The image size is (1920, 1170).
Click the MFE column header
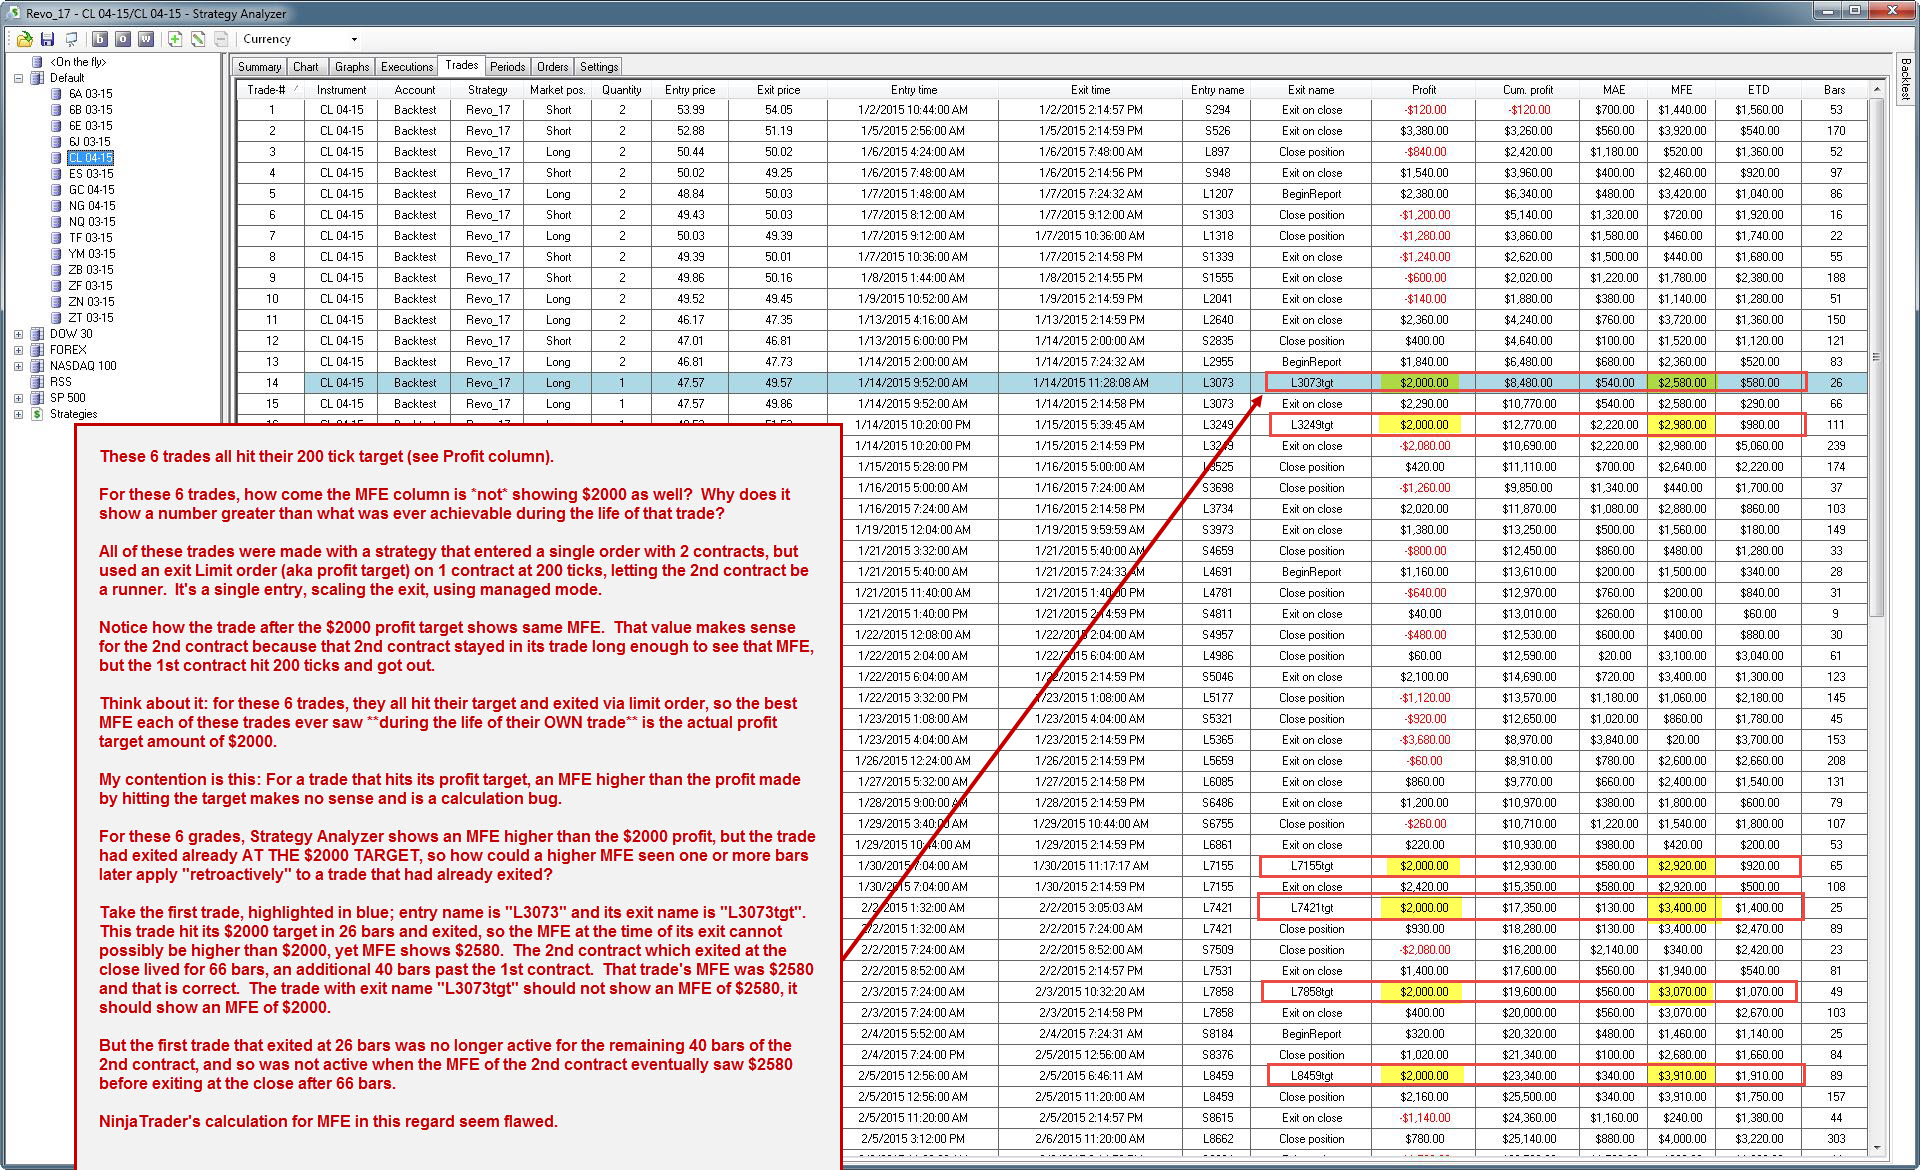1681,90
